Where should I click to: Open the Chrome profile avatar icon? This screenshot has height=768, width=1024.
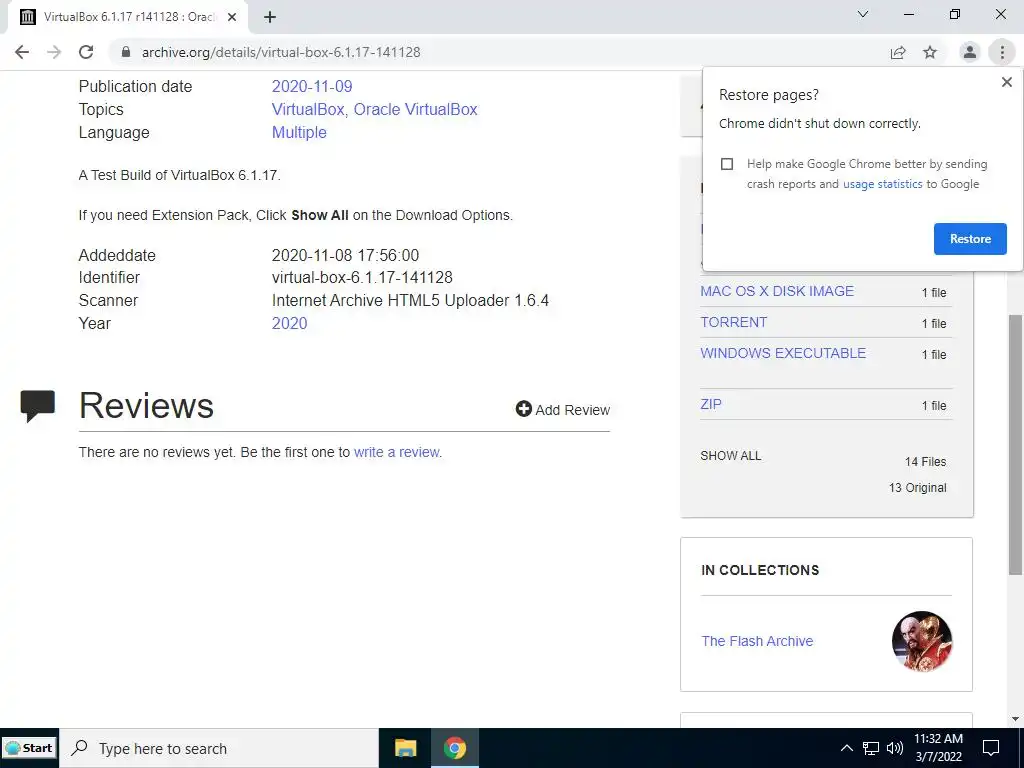pyautogui.click(x=970, y=52)
